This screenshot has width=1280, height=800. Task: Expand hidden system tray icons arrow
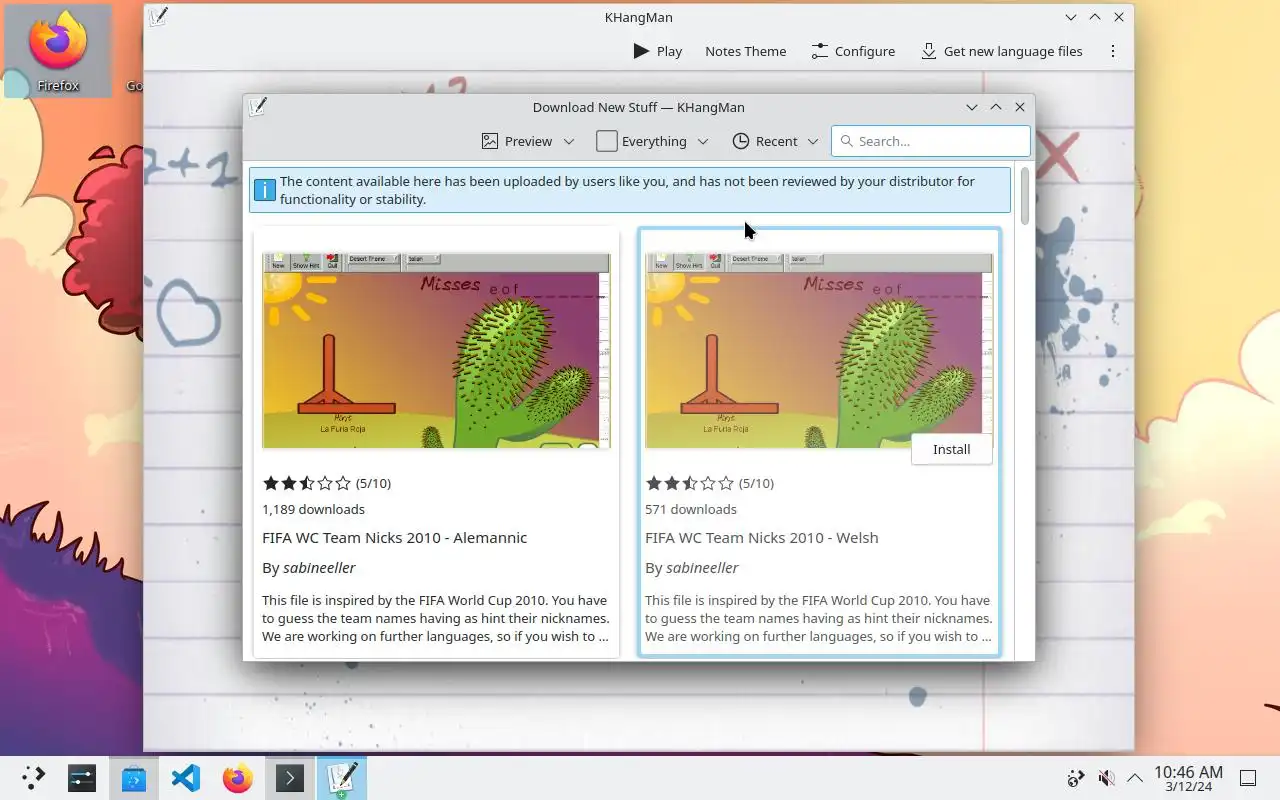(x=1135, y=778)
